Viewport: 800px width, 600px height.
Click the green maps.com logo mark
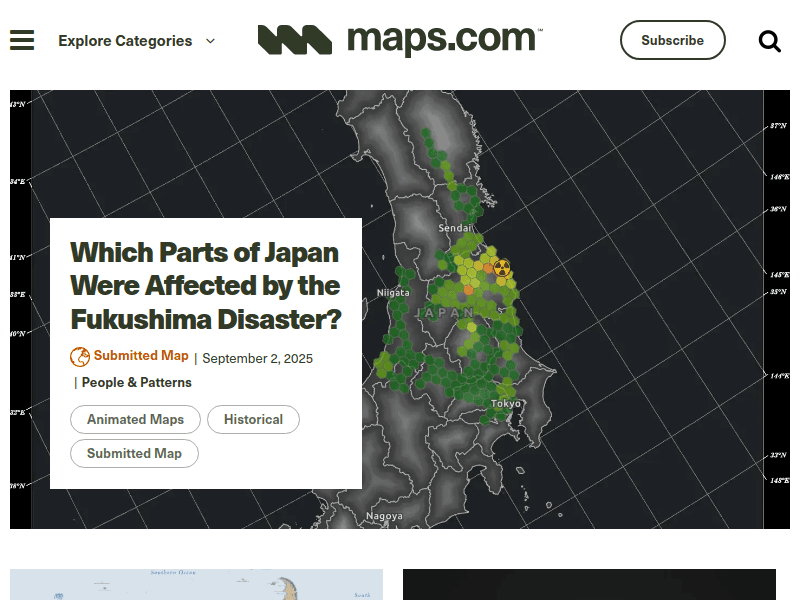click(295, 39)
